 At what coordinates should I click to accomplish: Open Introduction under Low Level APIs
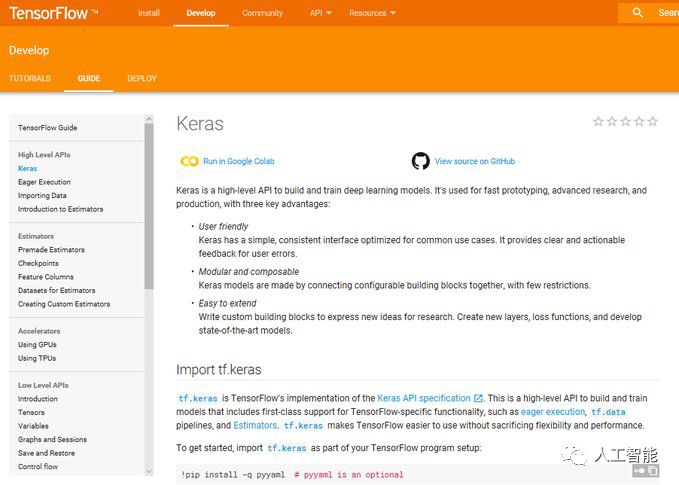click(x=38, y=399)
